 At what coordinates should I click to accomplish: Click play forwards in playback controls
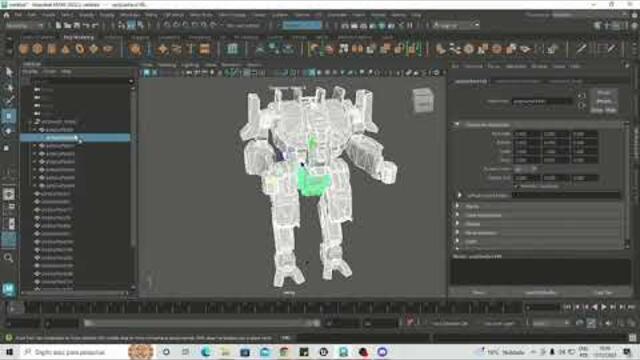pos(604,307)
